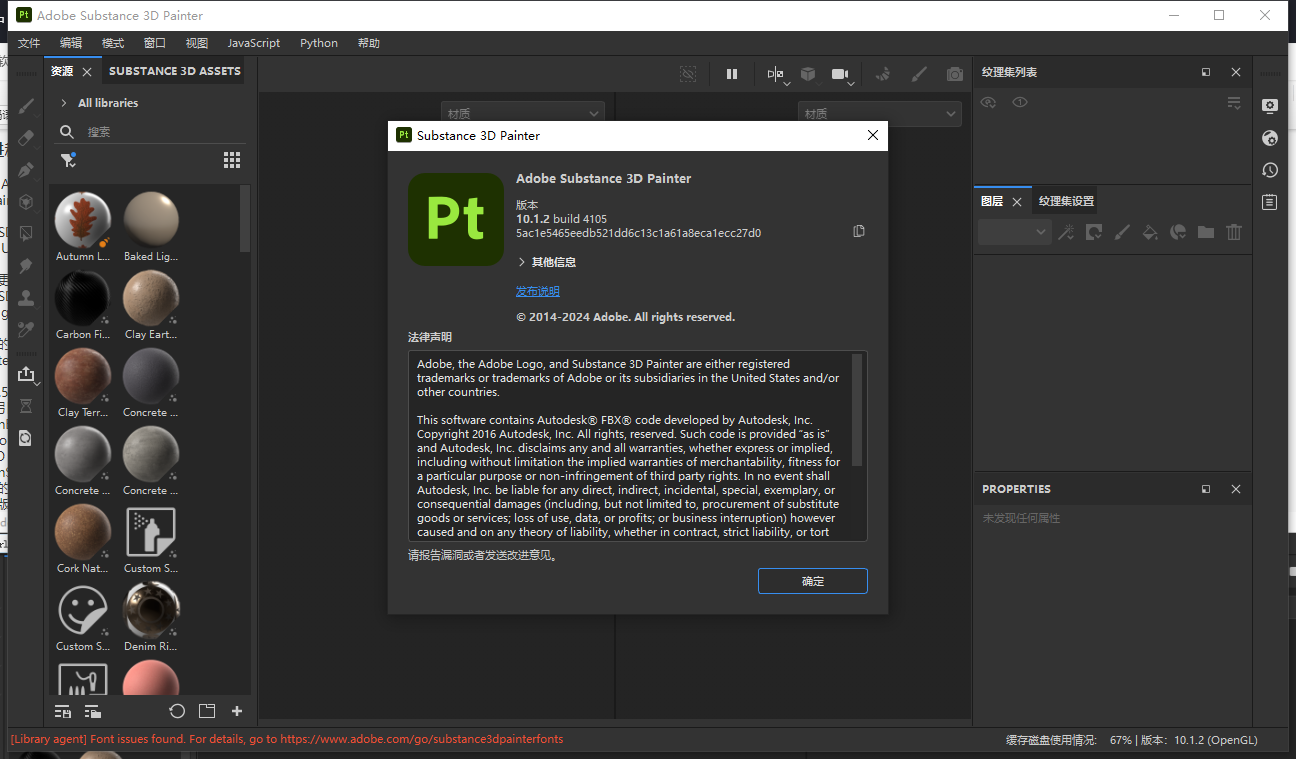Click 确定 button in About dialog
1296x759 pixels.
pos(813,581)
